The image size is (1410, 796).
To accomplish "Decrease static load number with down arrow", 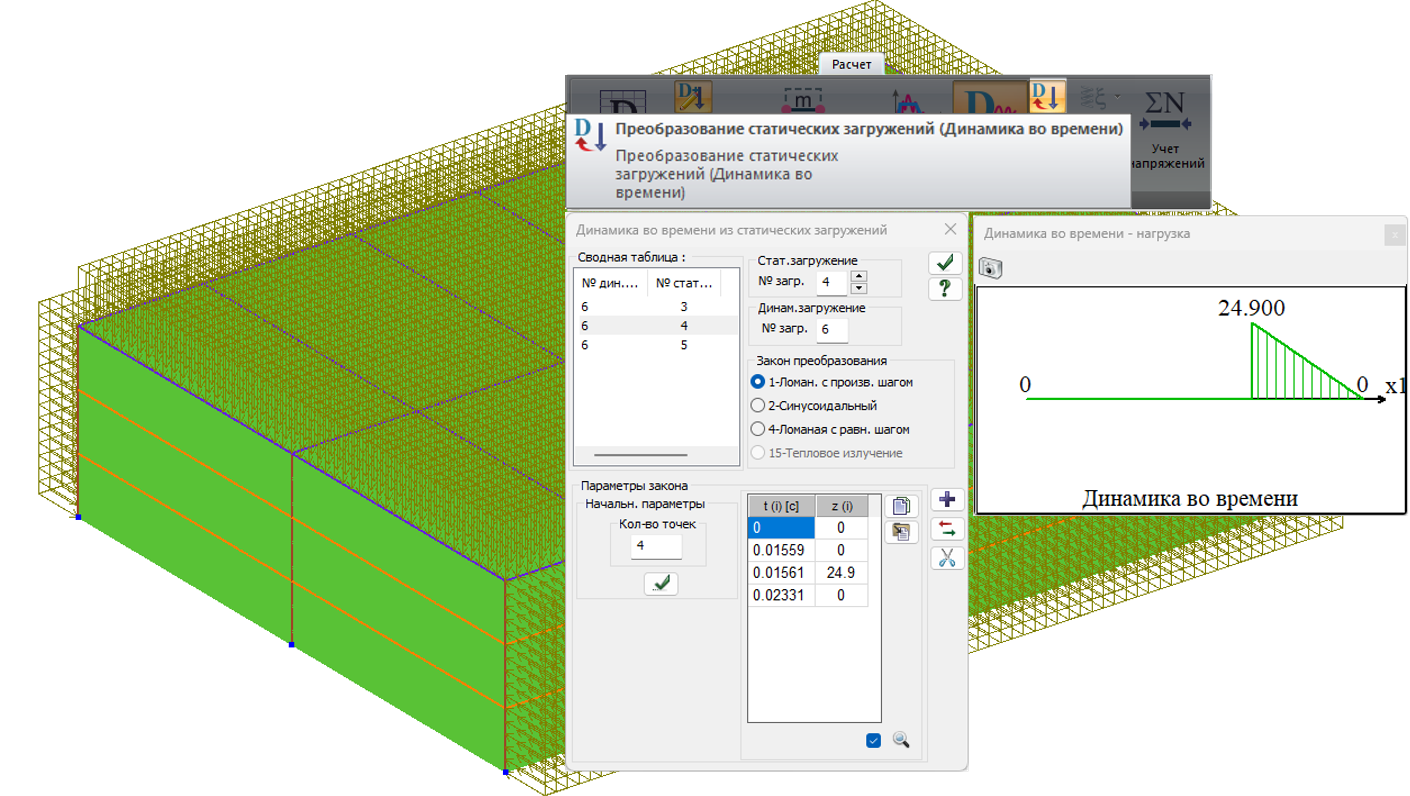I will coord(858,288).
